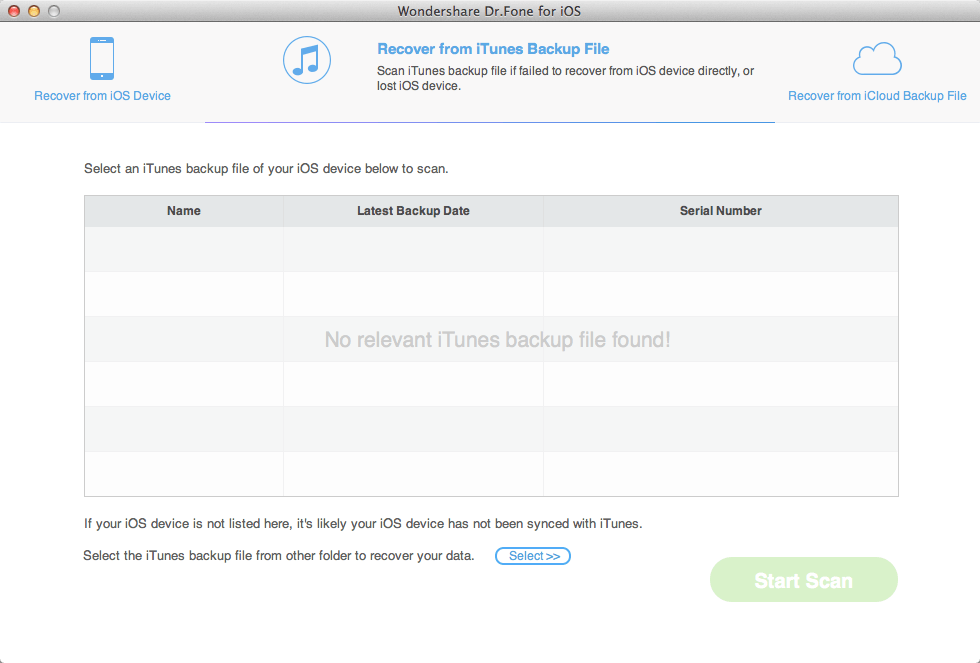
Task: Click the Start Scan button
Action: [804, 580]
